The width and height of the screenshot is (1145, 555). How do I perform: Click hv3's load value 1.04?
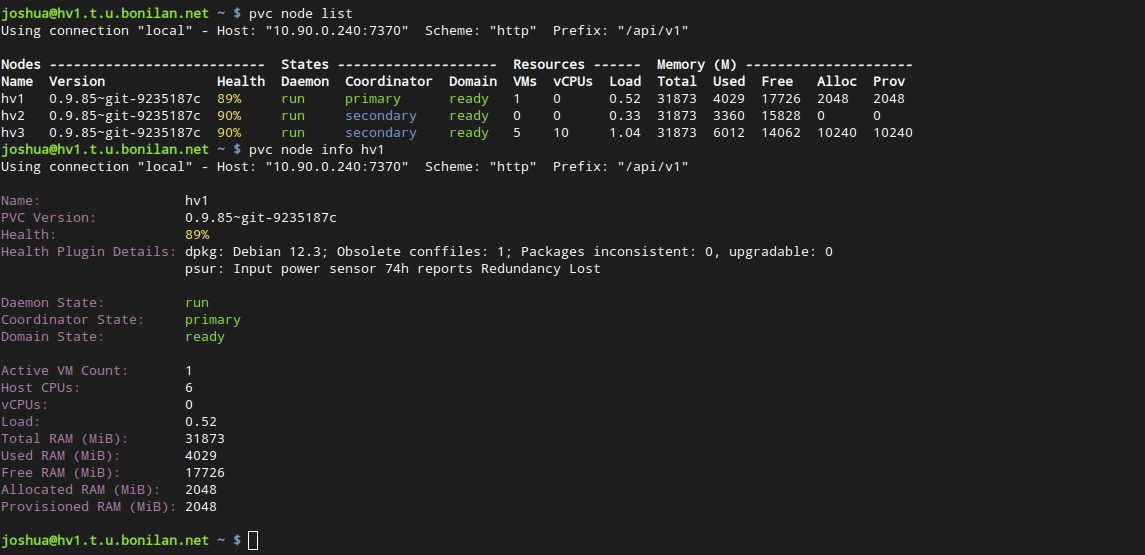[x=625, y=133]
